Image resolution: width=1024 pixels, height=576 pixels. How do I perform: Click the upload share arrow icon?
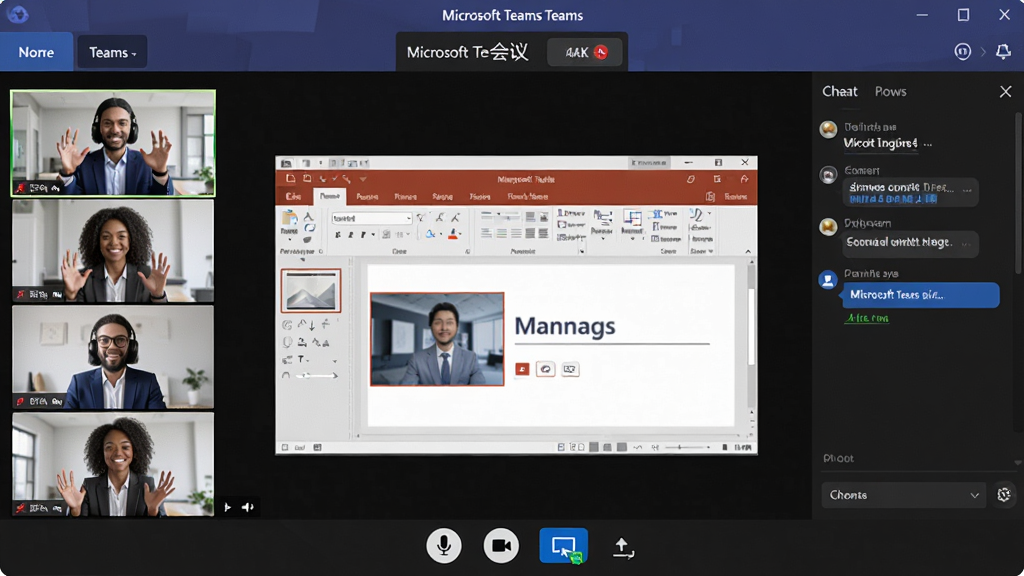click(623, 547)
